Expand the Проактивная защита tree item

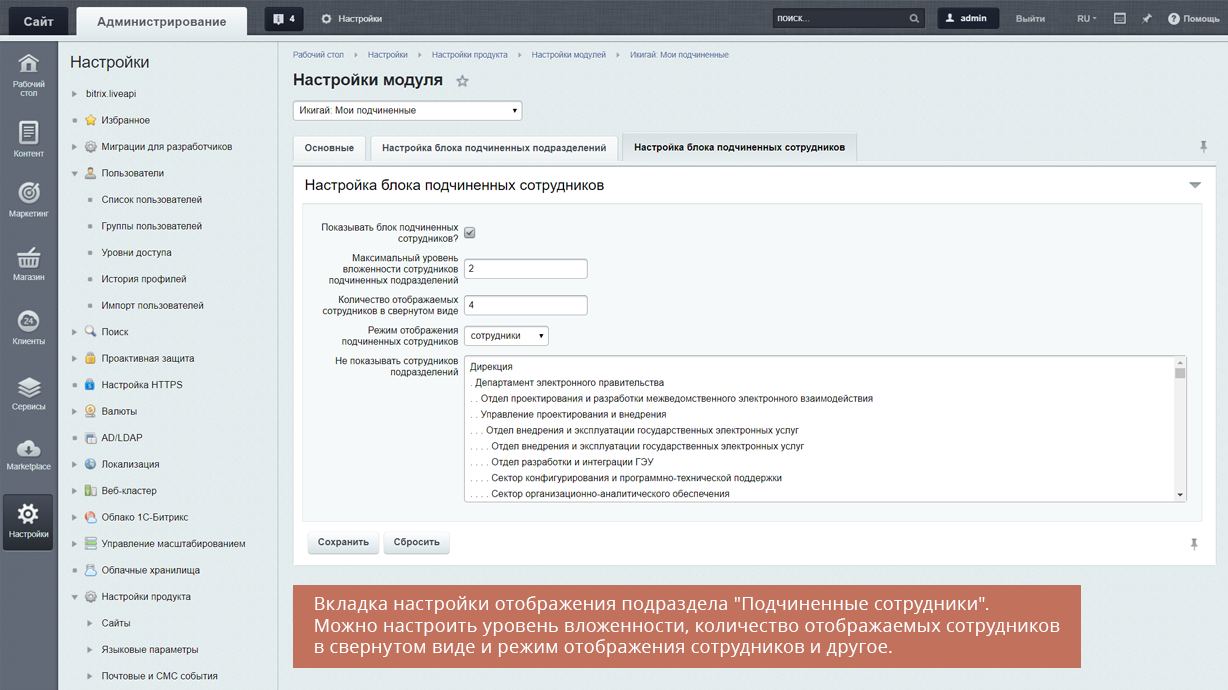click(75, 358)
